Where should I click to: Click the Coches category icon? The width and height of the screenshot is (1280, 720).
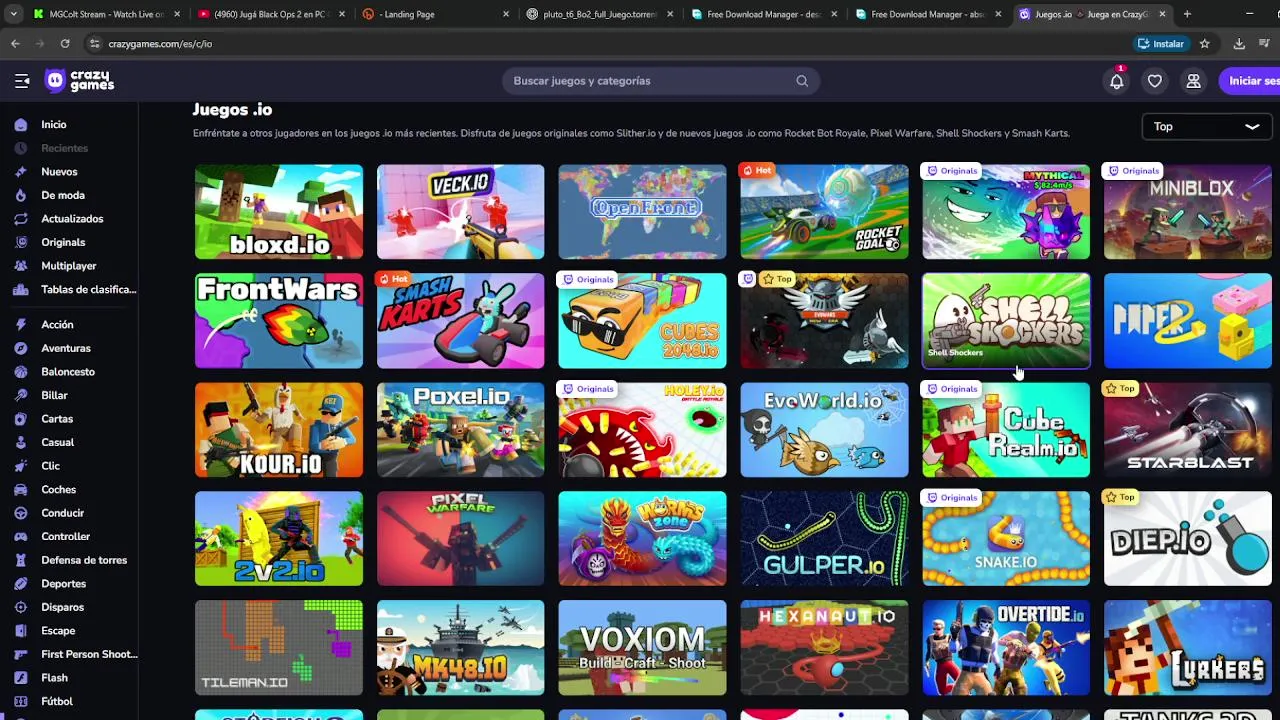coord(20,489)
